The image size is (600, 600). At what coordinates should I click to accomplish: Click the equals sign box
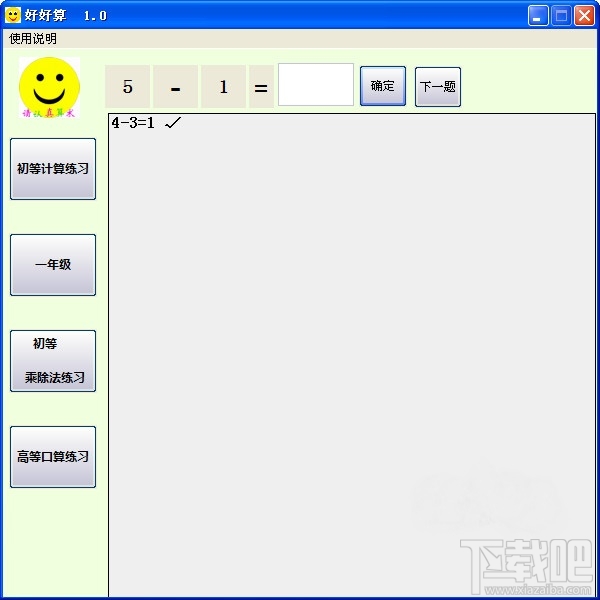261,86
